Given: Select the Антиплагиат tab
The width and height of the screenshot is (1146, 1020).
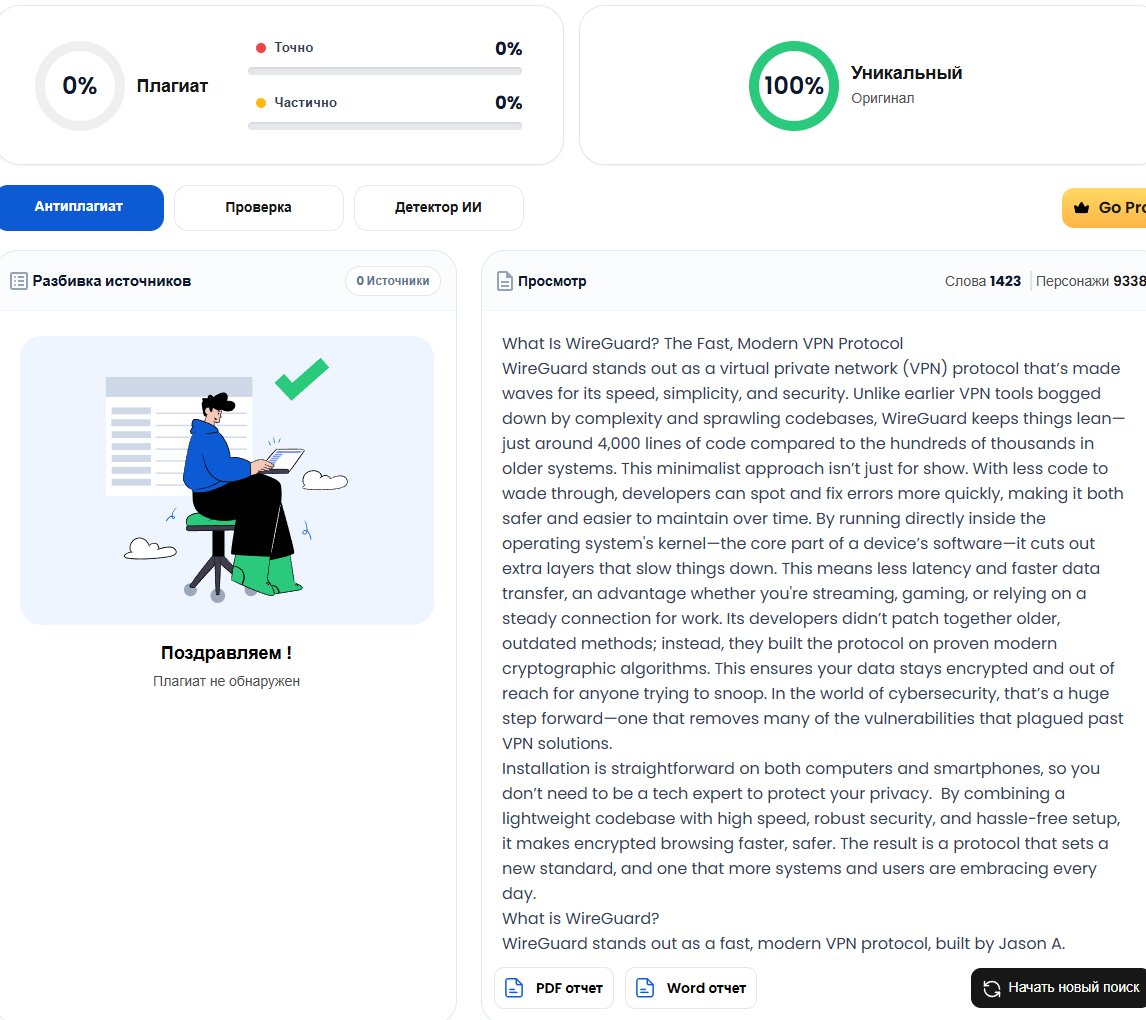Looking at the screenshot, I should click(x=79, y=208).
